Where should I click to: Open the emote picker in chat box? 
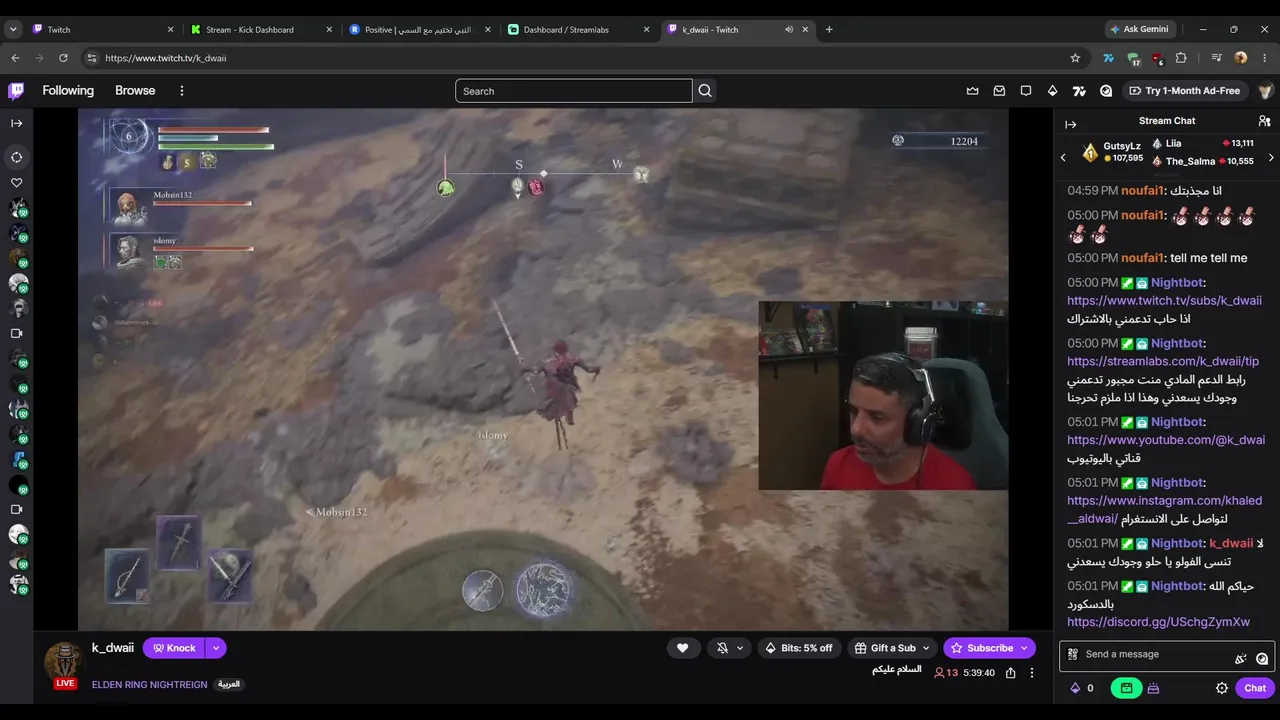(1262, 658)
